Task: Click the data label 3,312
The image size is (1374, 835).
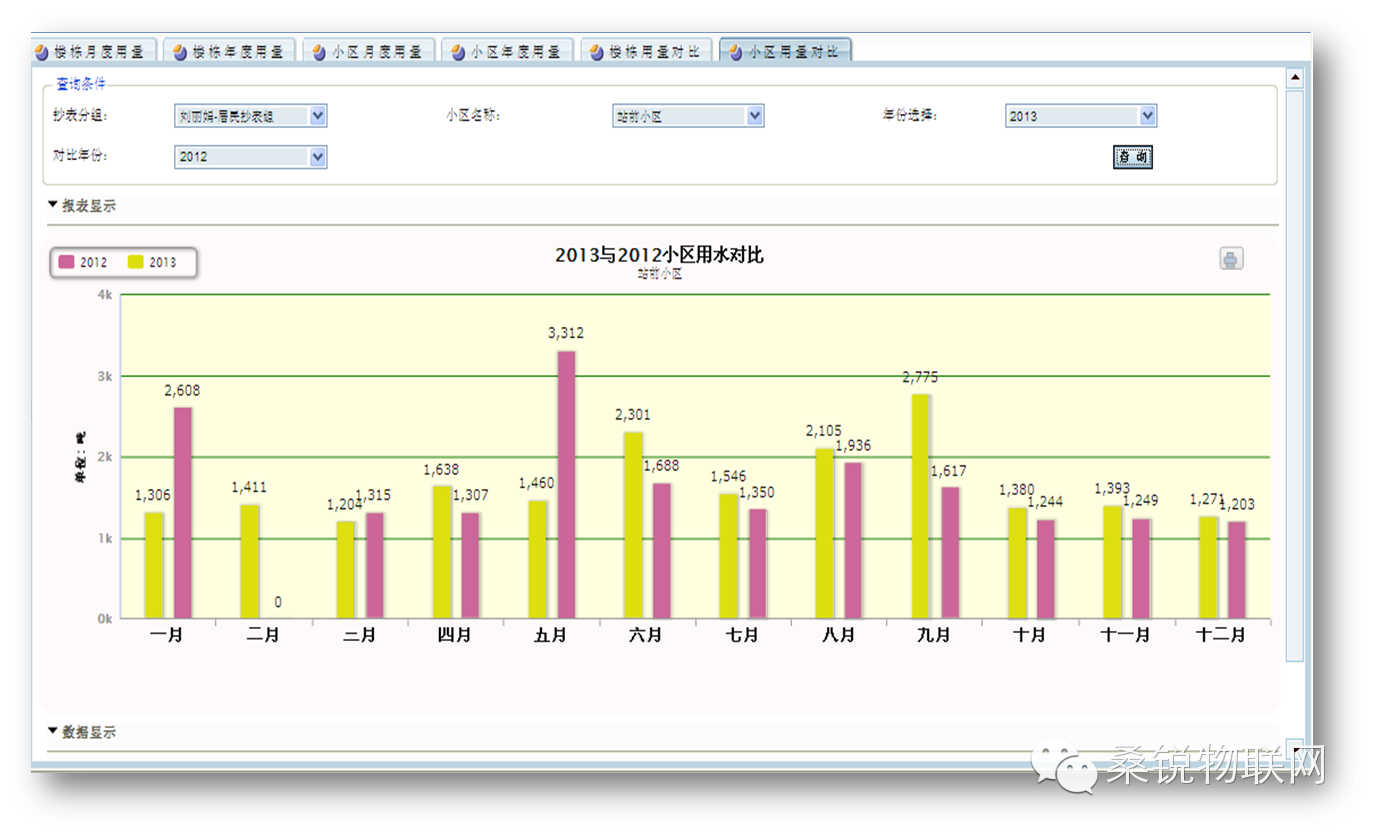Action: pos(566,333)
